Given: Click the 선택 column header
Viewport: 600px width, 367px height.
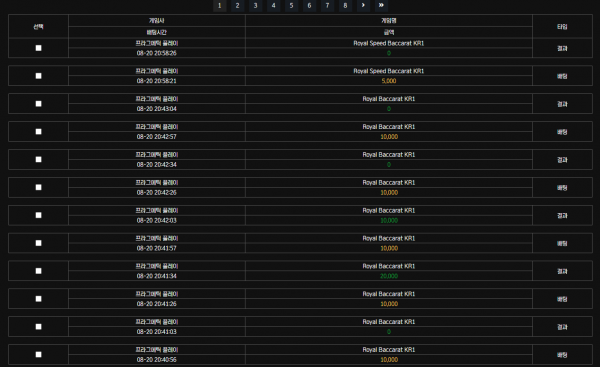Looking at the screenshot, I should pyautogui.click(x=38, y=26).
